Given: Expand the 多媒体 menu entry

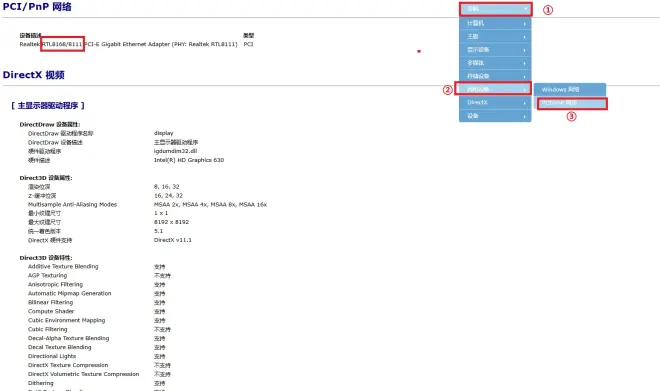Looking at the screenshot, I should tap(495, 63).
